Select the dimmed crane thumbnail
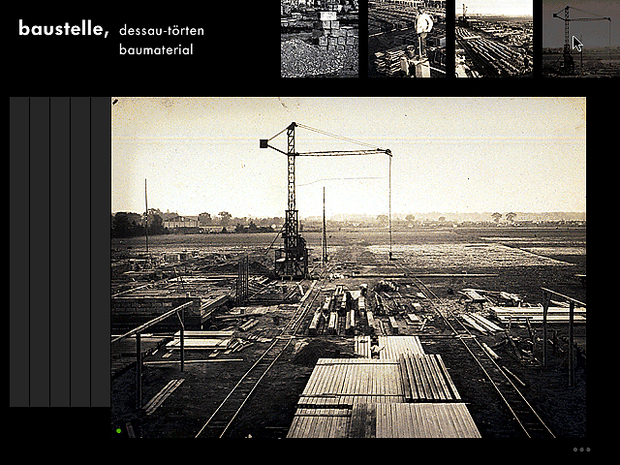This screenshot has height=465, width=620. click(581, 38)
